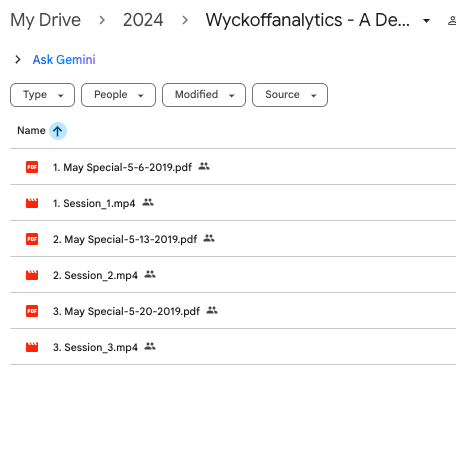Open the Wyckoffanalytics folder dropdown arrow

426,21
